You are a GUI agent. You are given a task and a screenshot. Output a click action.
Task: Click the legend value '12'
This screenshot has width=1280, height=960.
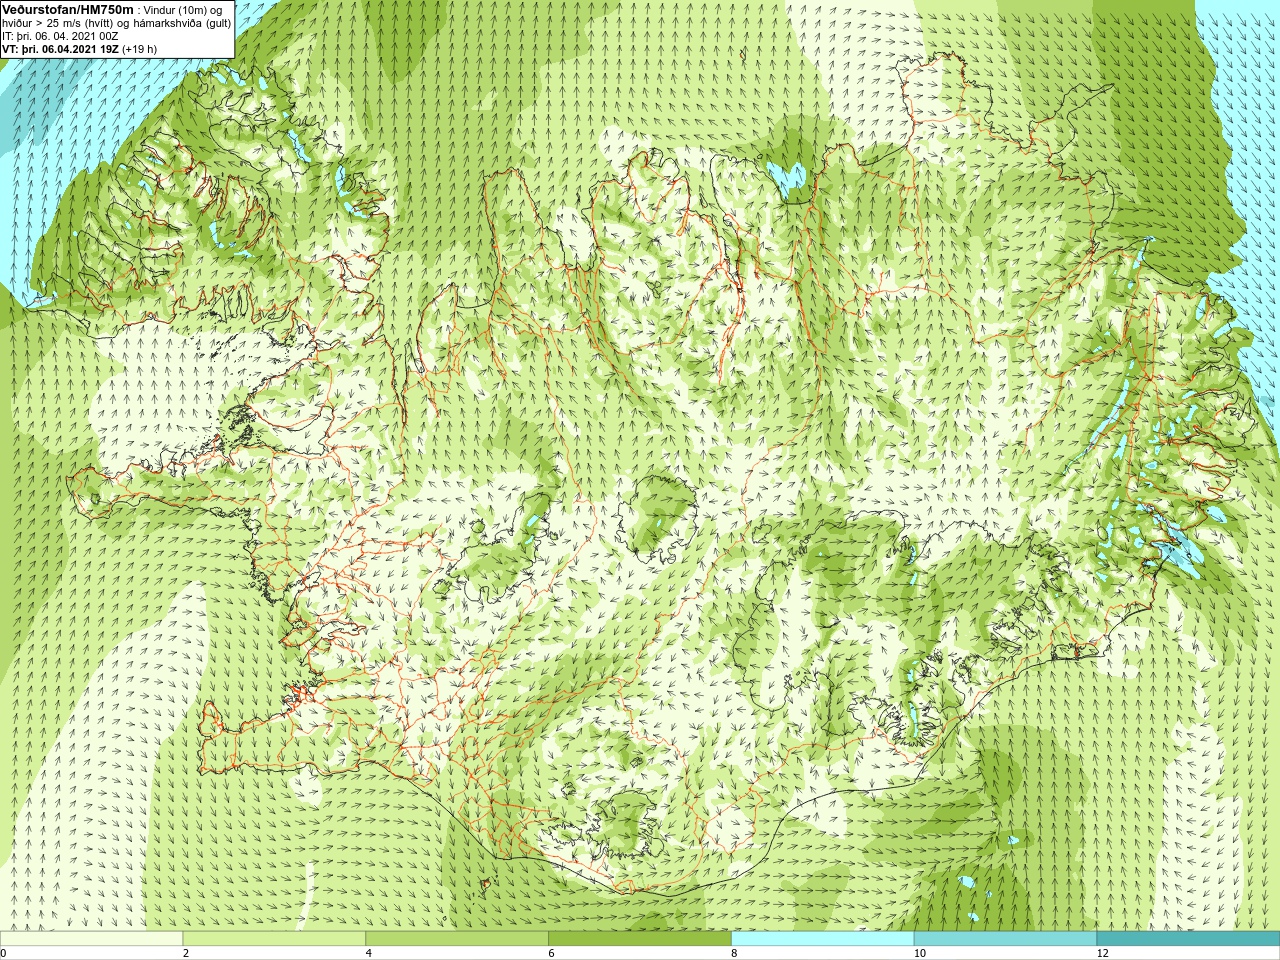[x=1103, y=953]
